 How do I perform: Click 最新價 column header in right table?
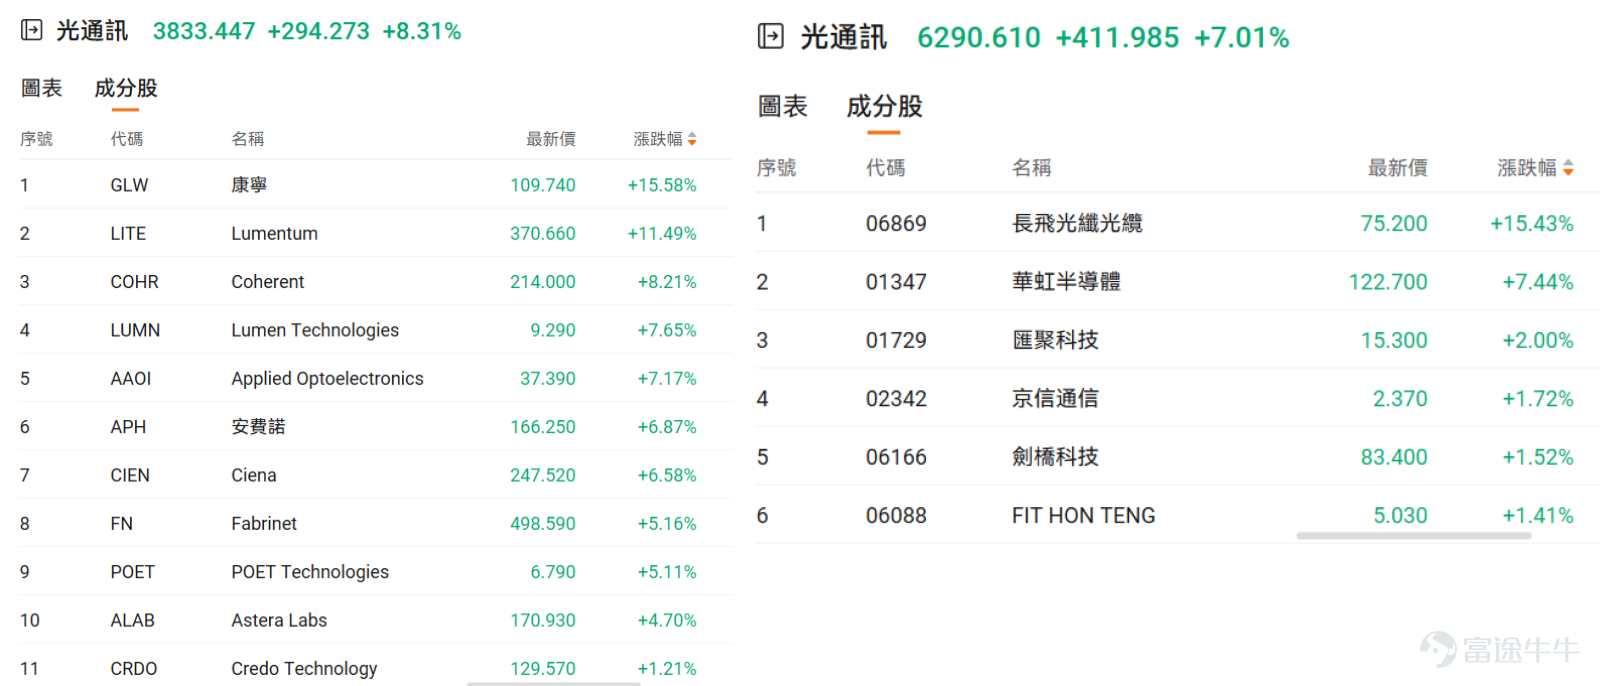[x=1398, y=168]
